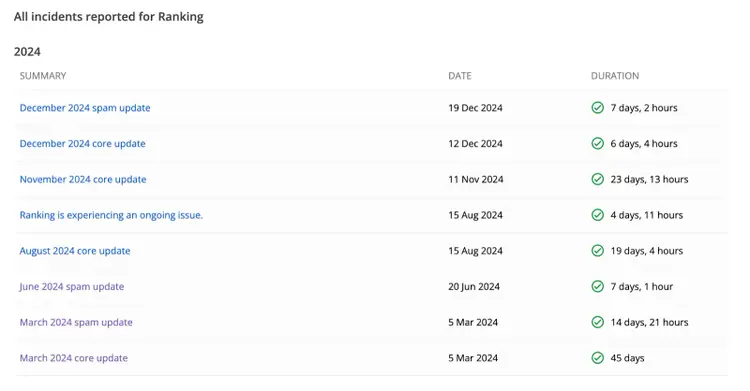Select 15 Aug 2024 date in August core update row
This screenshot has width=750, height=391.
click(x=475, y=251)
